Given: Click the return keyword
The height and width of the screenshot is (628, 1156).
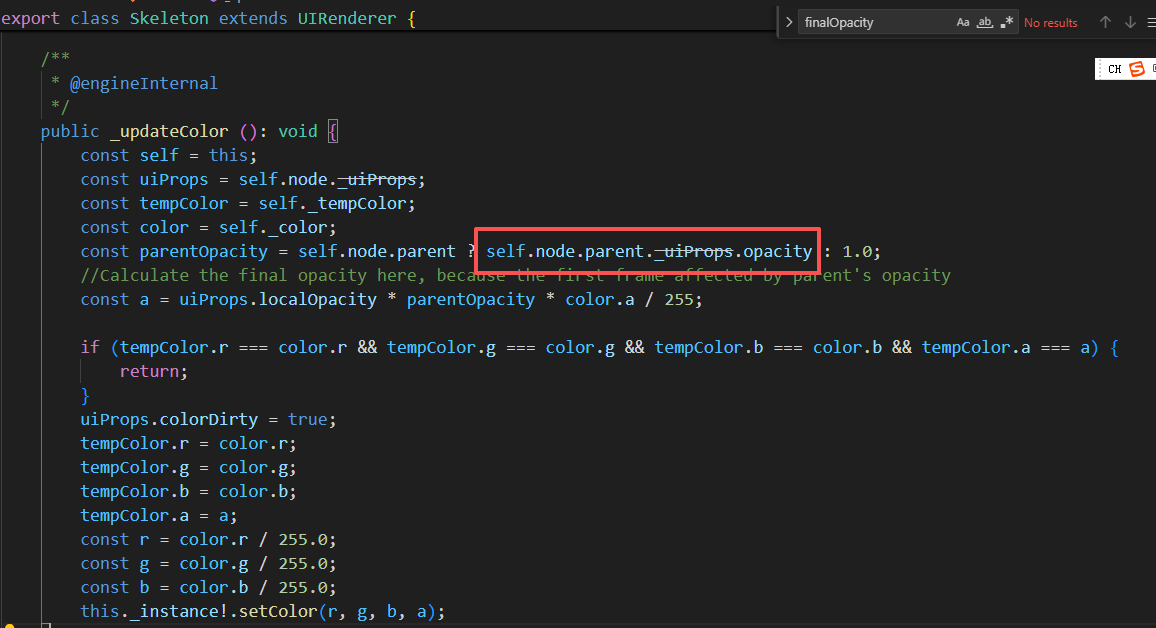Looking at the screenshot, I should tap(153, 371).
